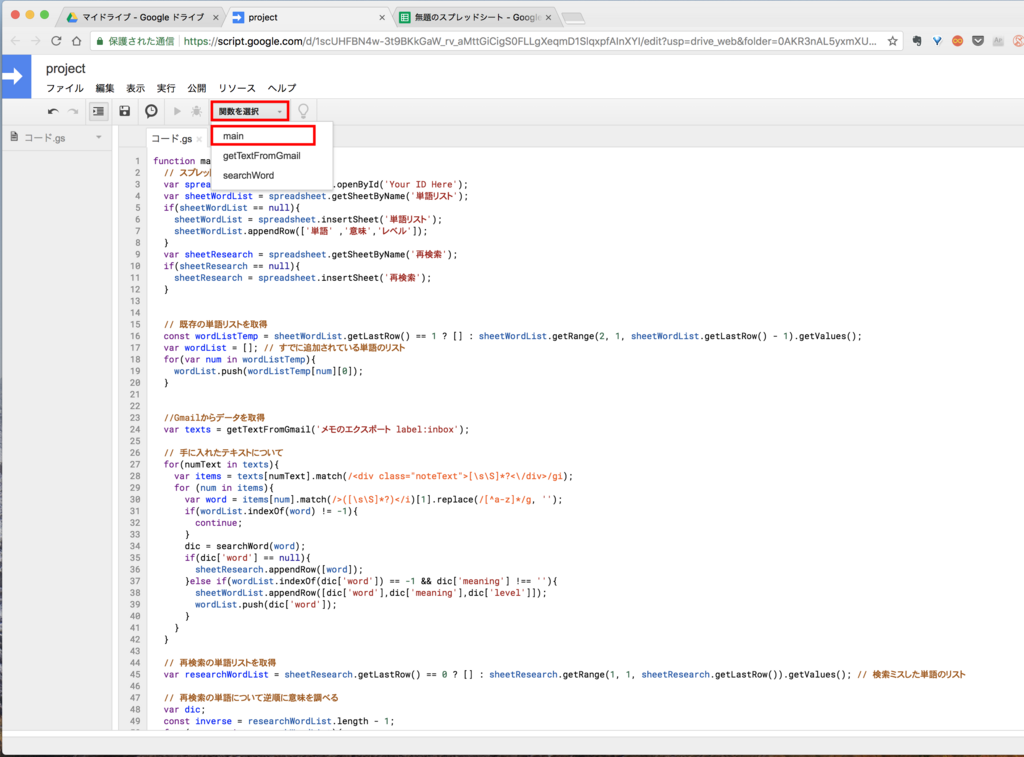Click the orange round extension icon
Viewport: 1024px width, 757px height.
pyautogui.click(x=957, y=41)
